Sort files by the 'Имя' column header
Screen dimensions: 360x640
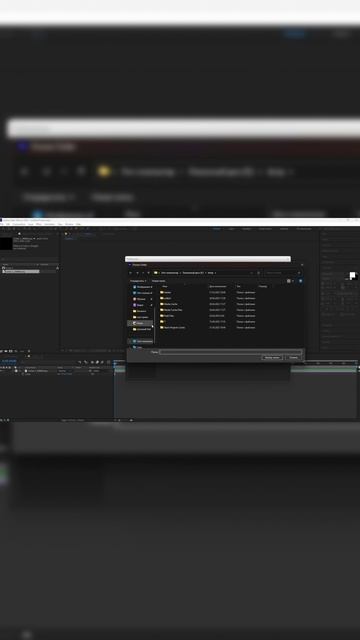click(165, 287)
